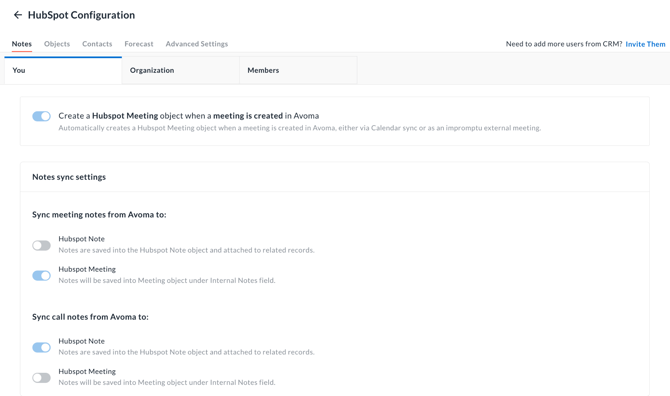Select the You sub-tab
The width and height of the screenshot is (670, 396).
point(63,70)
